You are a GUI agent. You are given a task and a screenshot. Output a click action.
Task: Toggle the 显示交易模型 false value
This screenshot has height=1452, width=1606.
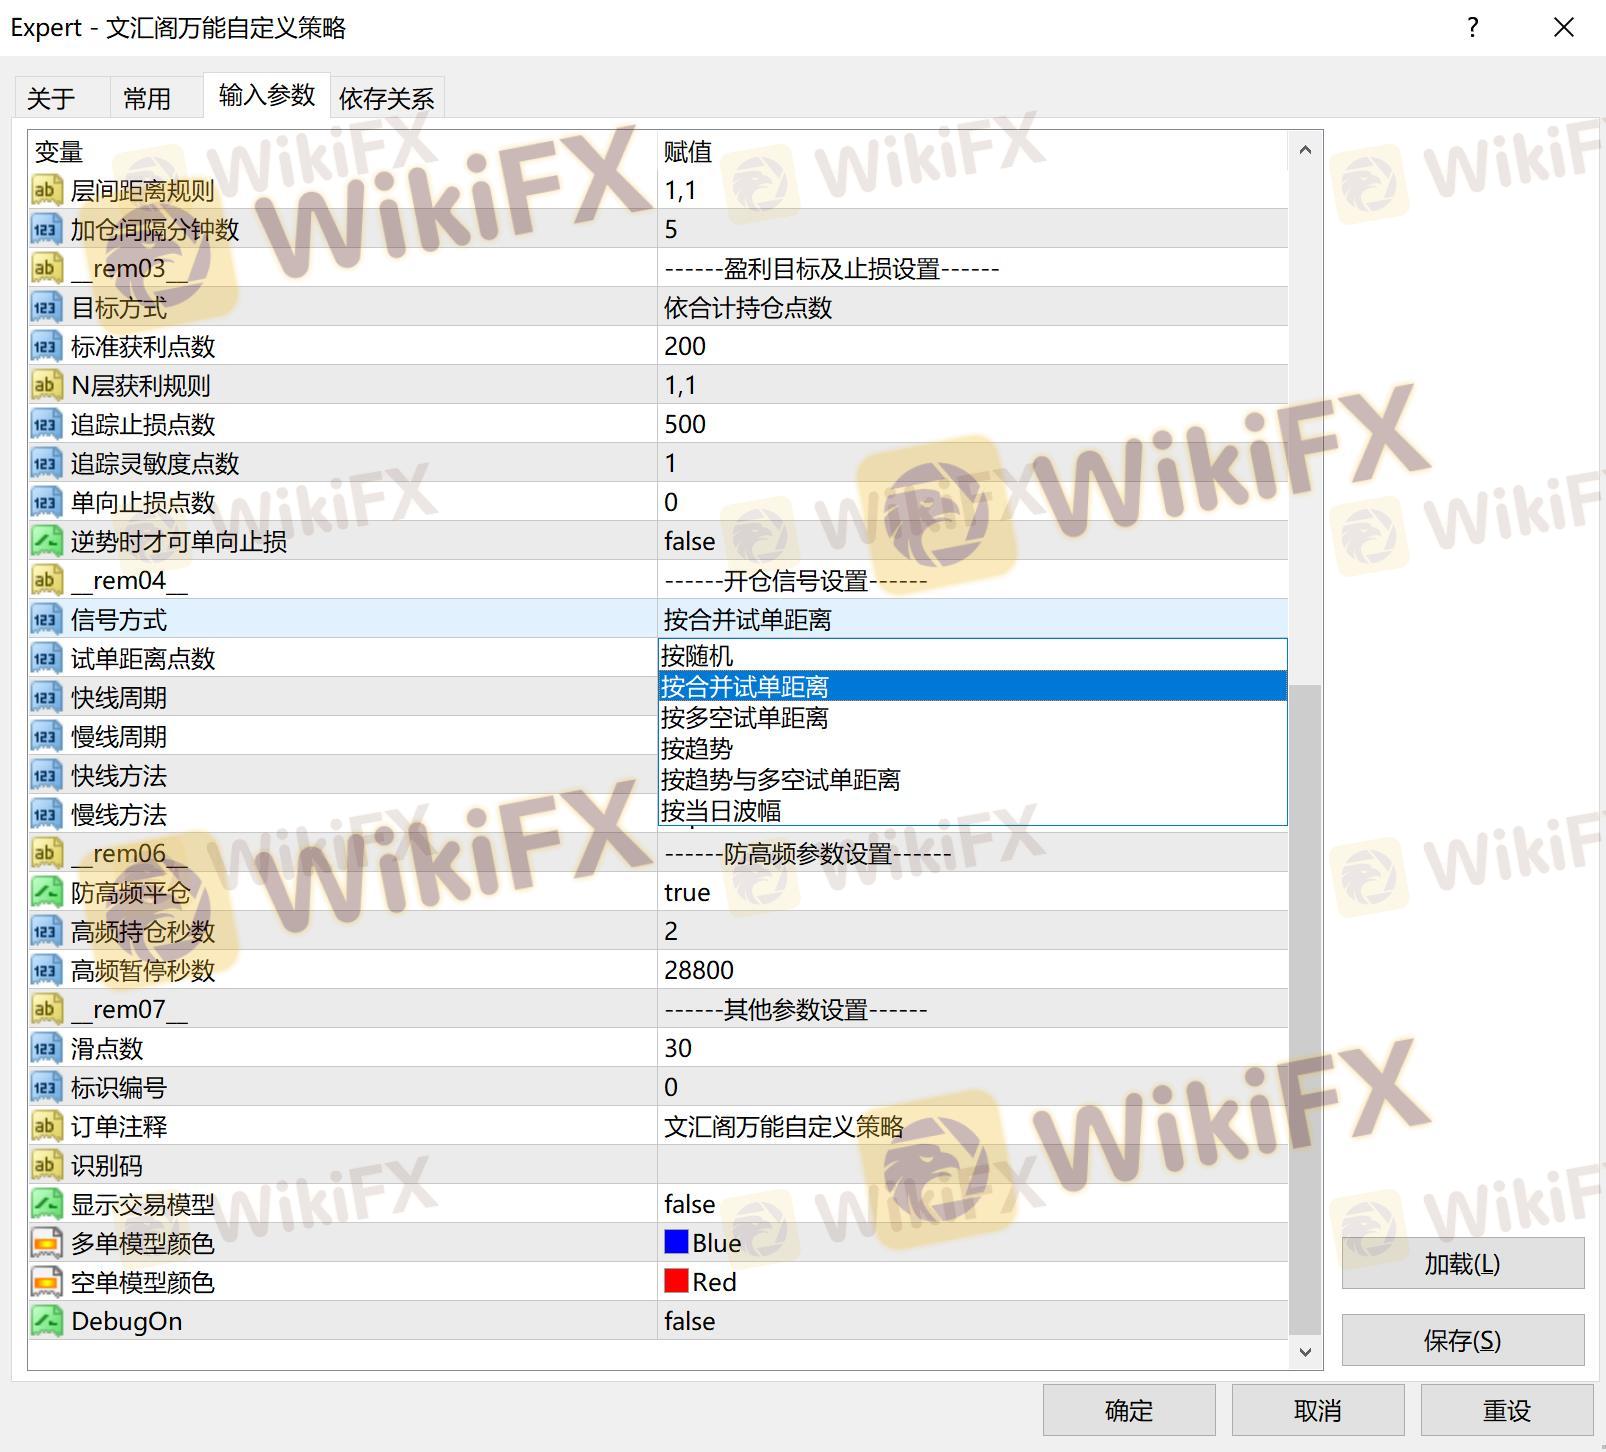click(689, 1204)
